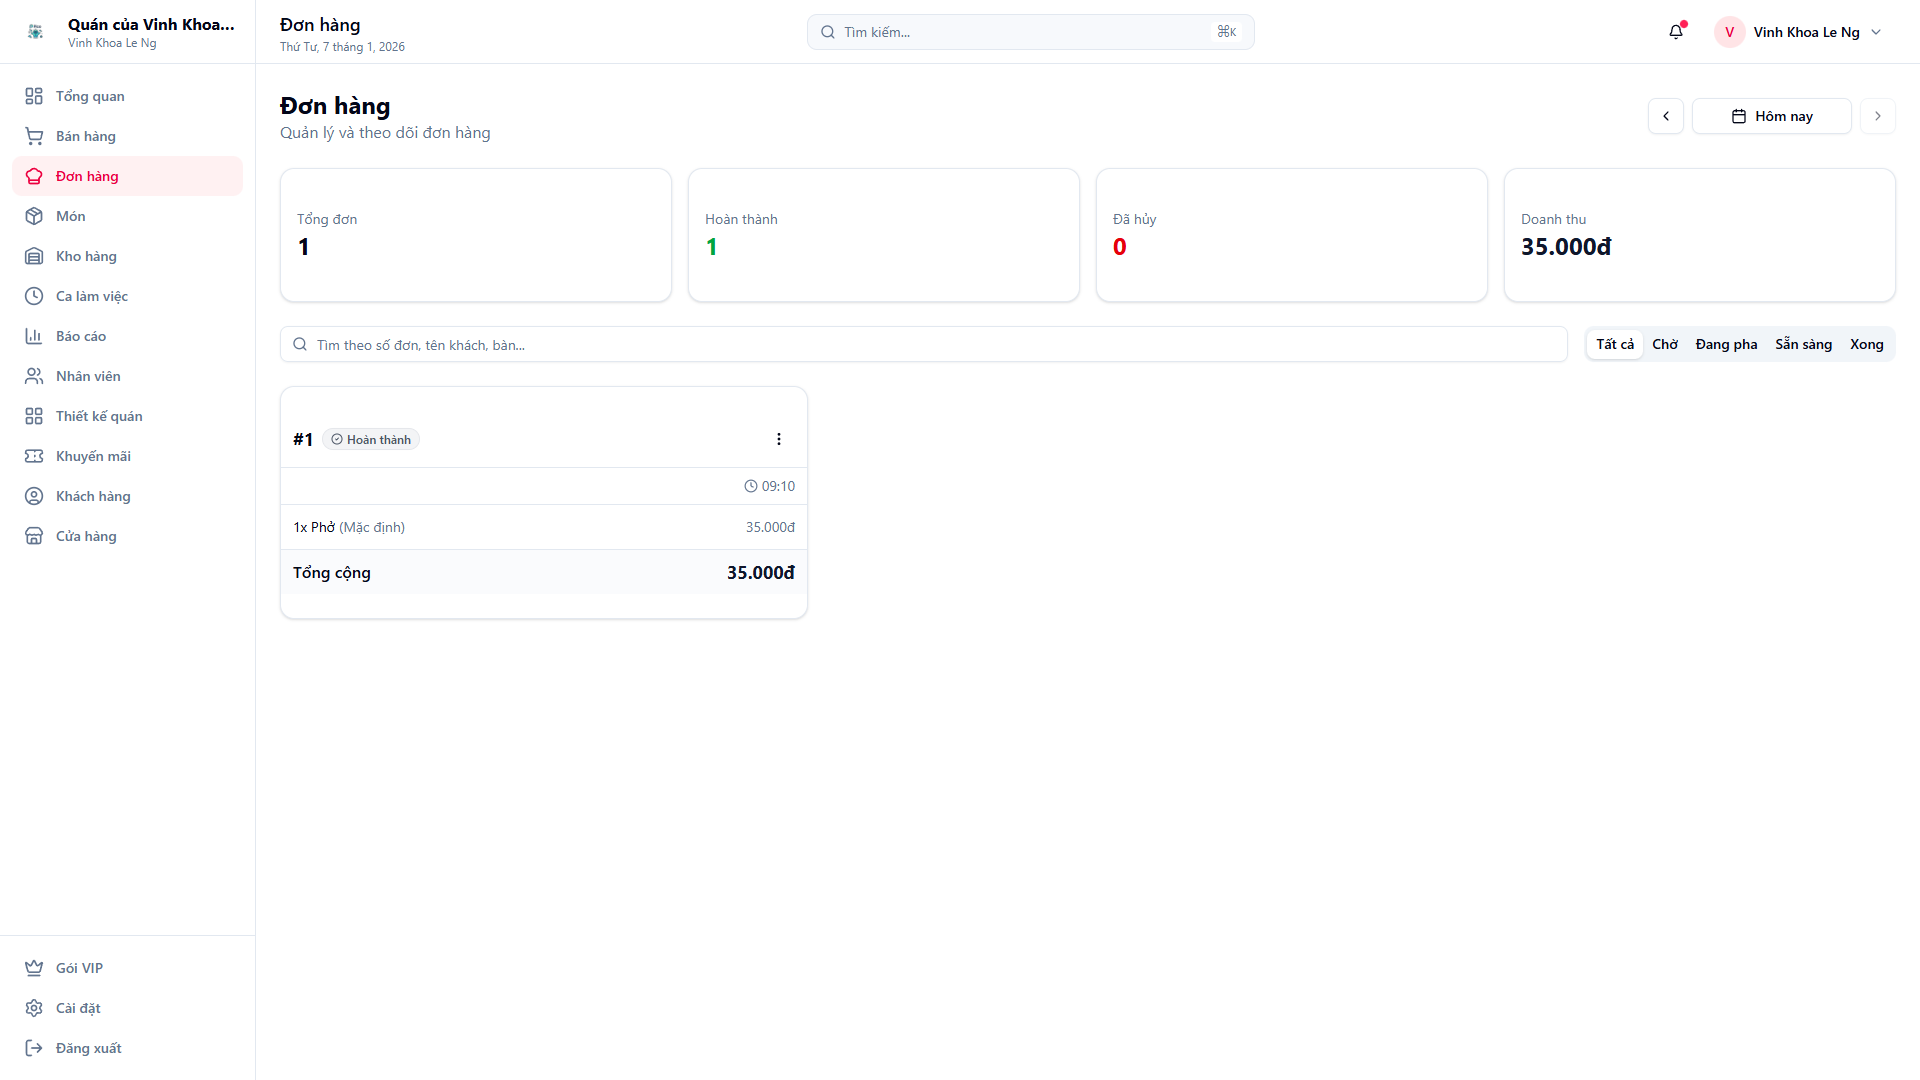1920x1080 pixels.
Task: Select the Báo cáo chart icon
Action: pos(35,336)
